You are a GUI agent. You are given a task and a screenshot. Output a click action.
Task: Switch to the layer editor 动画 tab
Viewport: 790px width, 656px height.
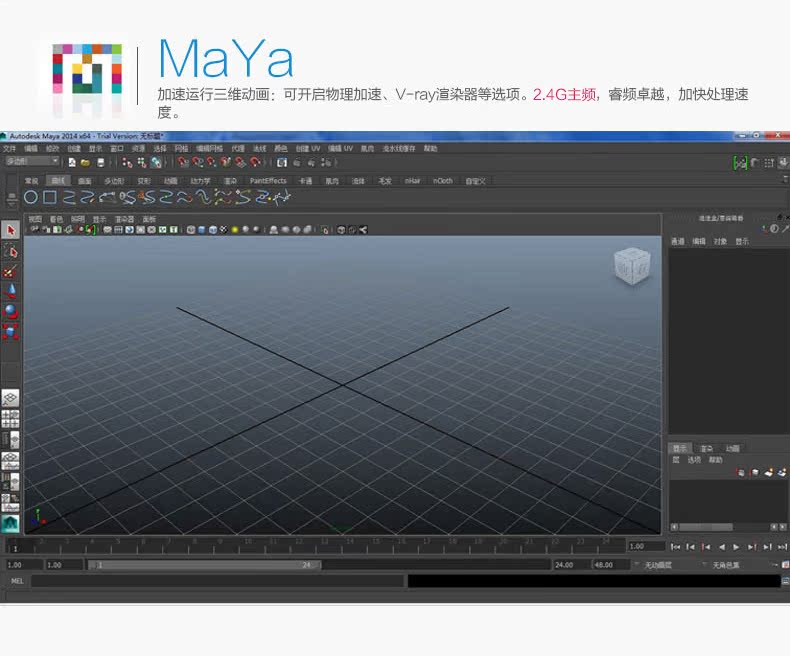pyautogui.click(x=732, y=448)
